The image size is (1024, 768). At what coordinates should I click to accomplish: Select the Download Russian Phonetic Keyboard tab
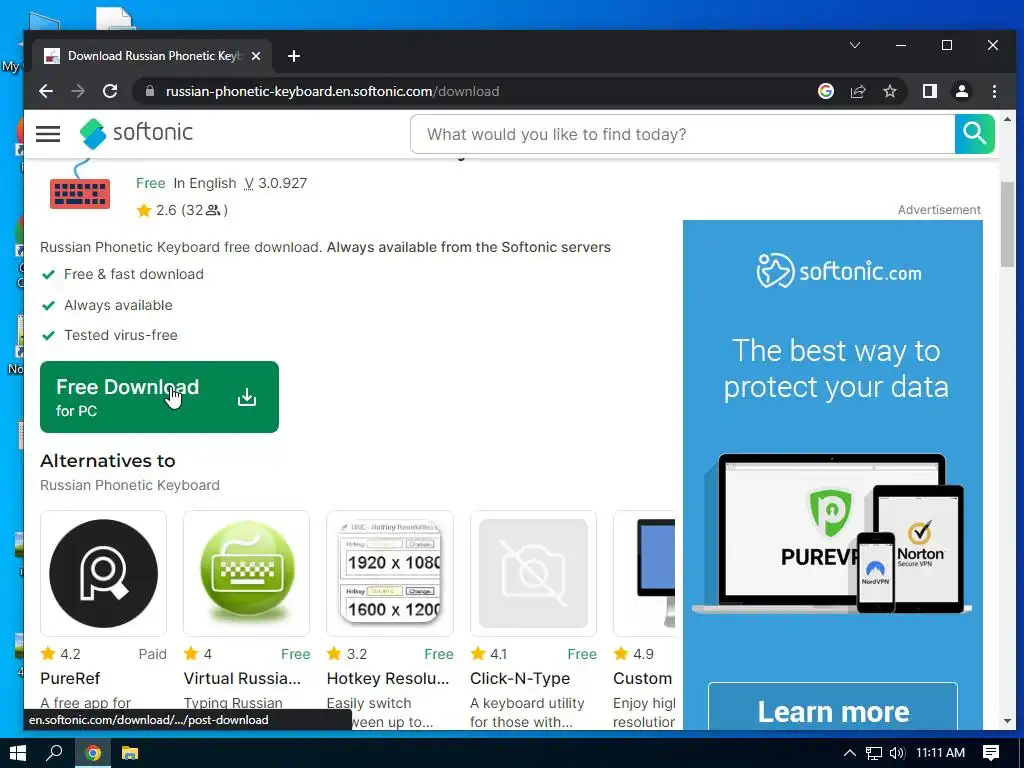coord(152,56)
